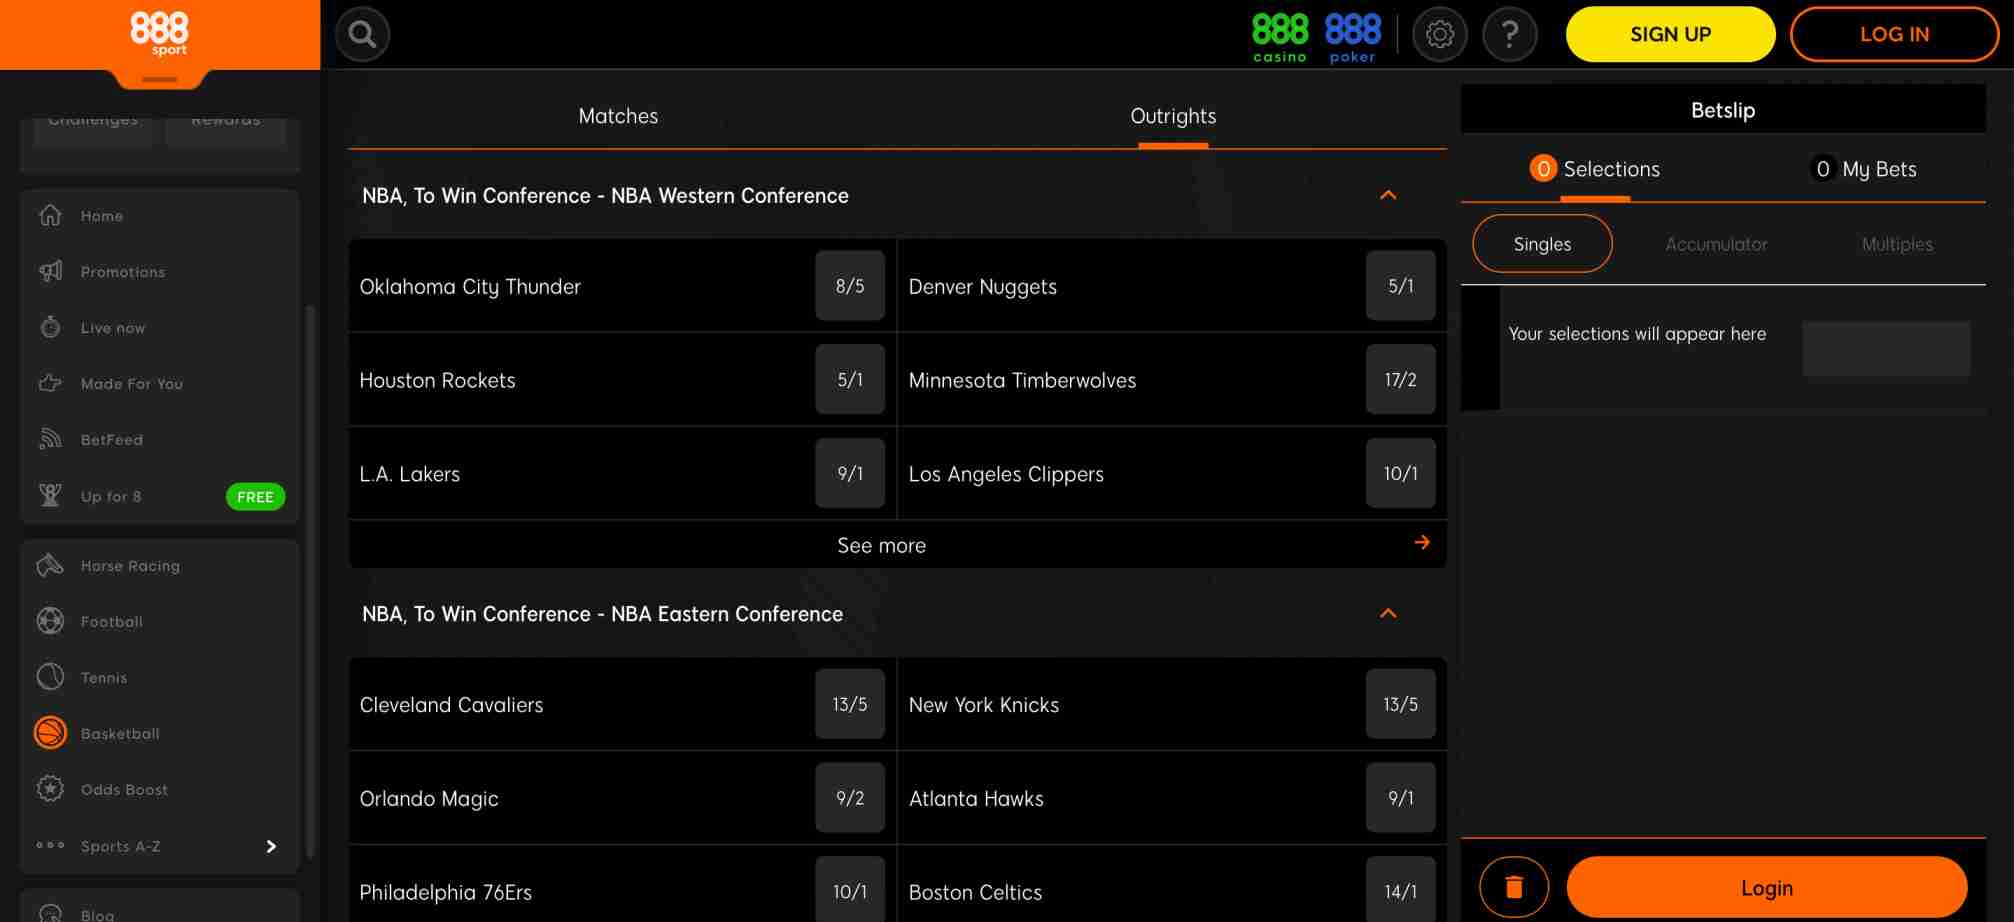Viewport: 2014px width, 922px height.
Task: Click the Football ball icon
Action: pyautogui.click(x=50, y=621)
